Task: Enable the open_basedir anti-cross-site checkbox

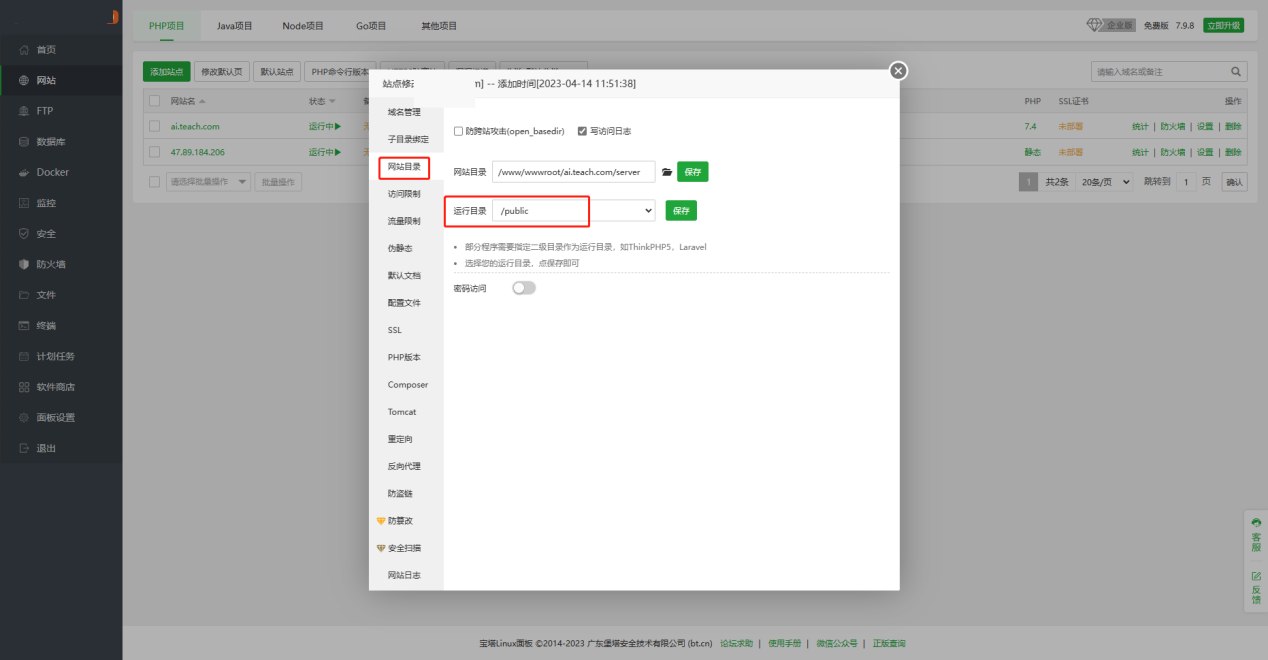Action: [x=459, y=131]
